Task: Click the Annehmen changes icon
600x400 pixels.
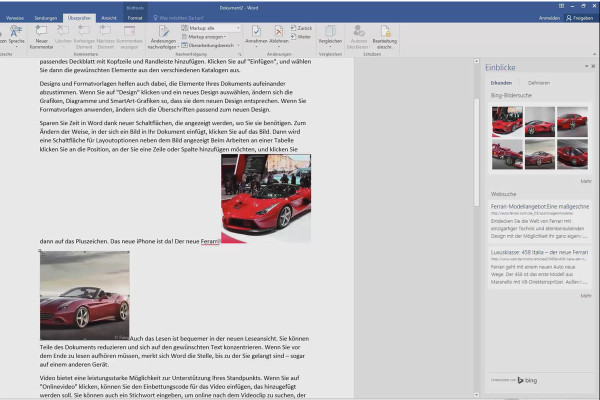Action: (256, 31)
